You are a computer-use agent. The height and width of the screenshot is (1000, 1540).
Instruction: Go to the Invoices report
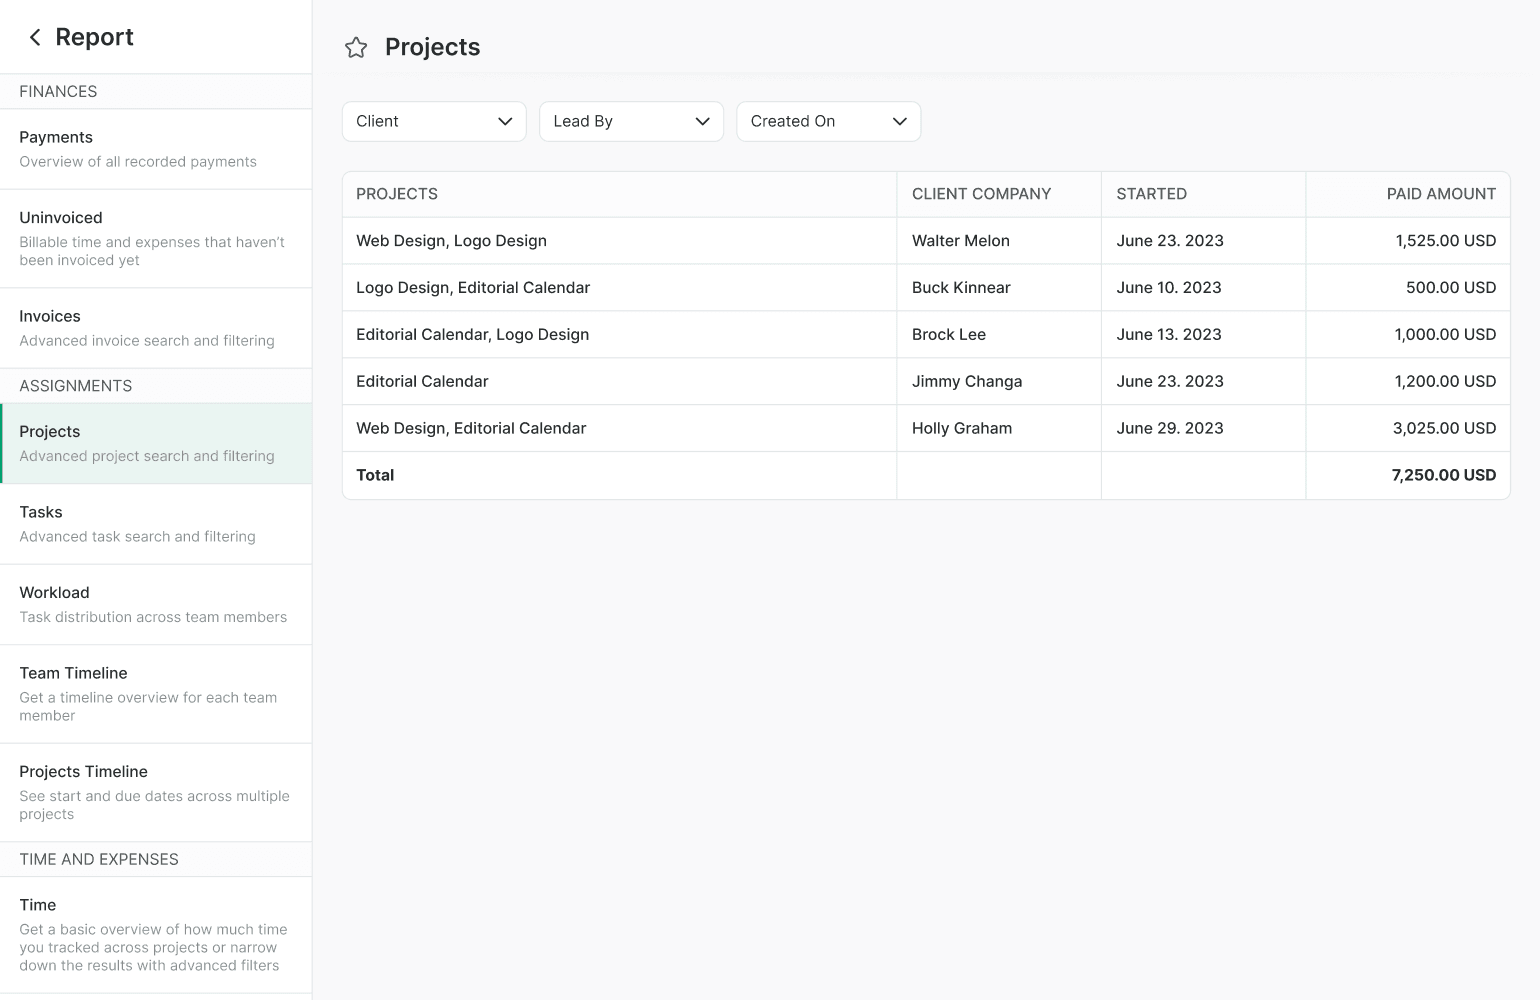156,328
